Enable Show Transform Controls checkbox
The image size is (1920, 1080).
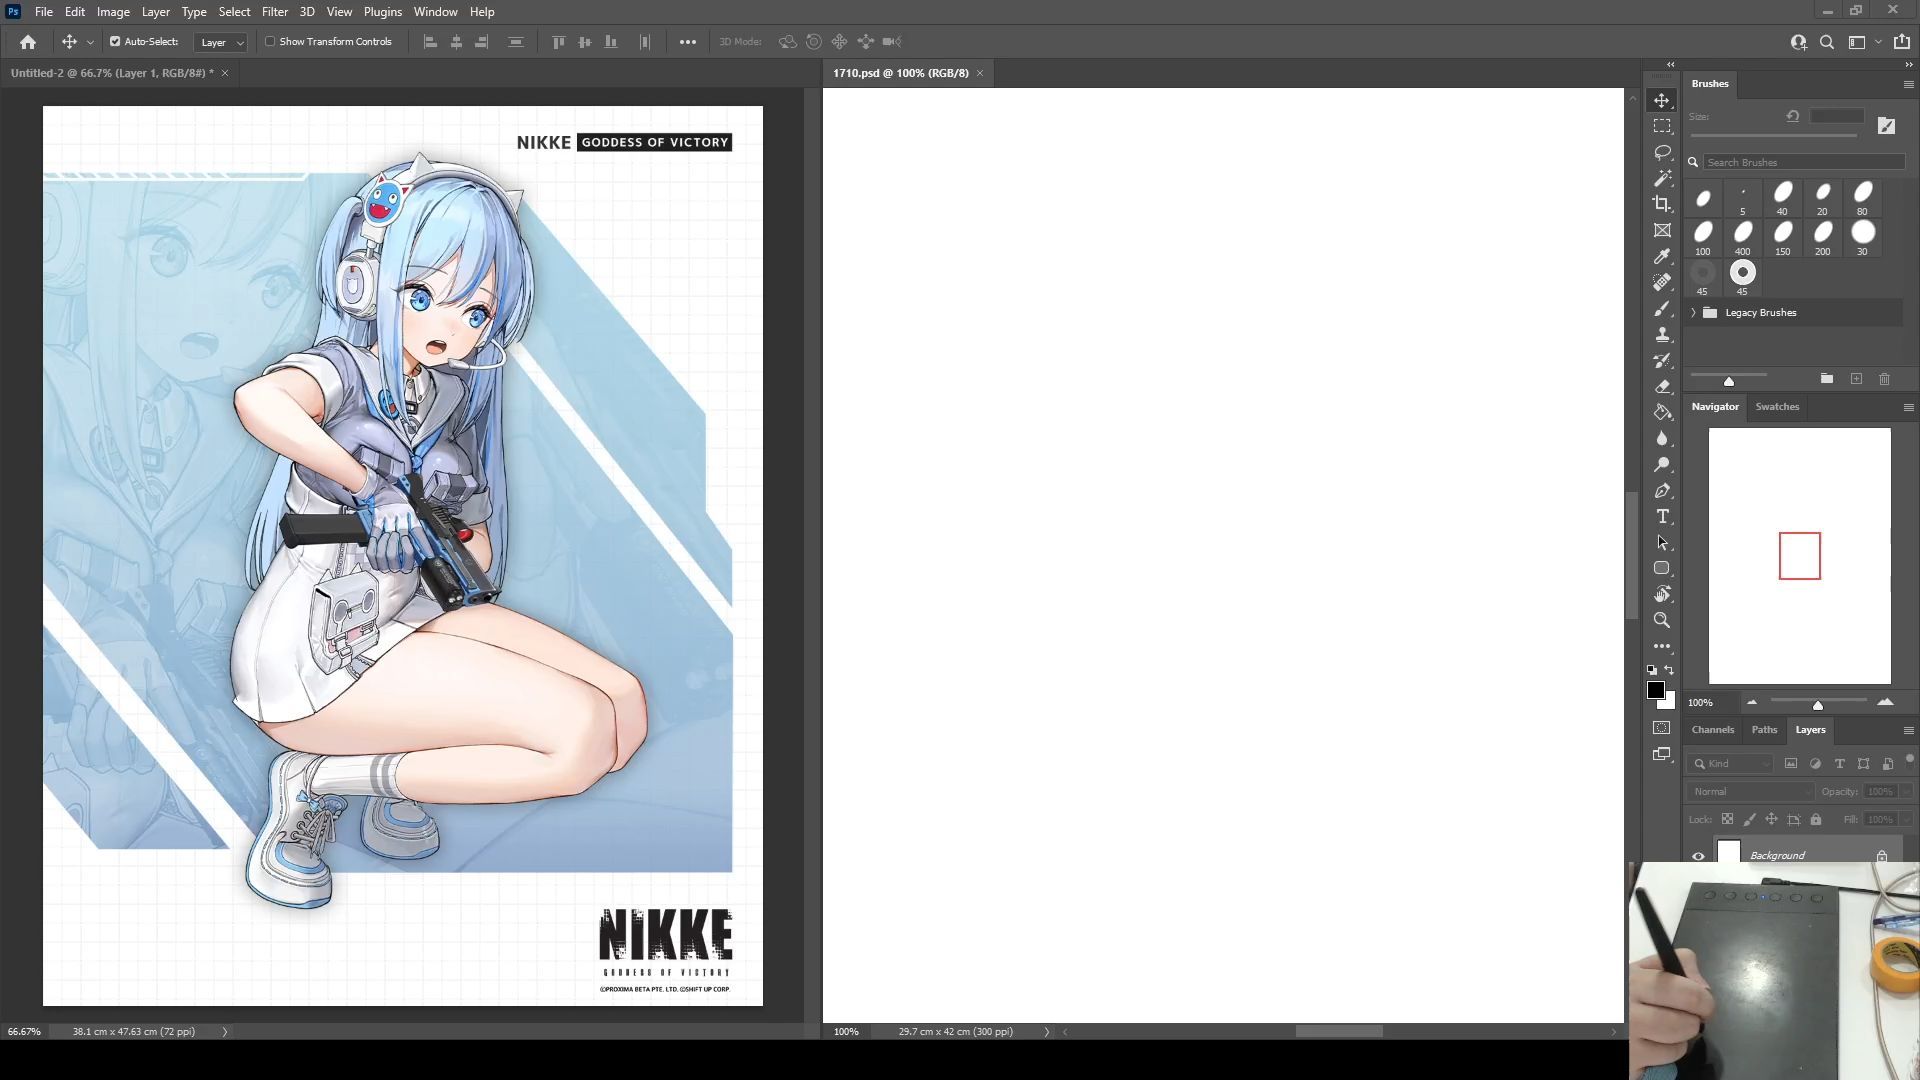[270, 42]
